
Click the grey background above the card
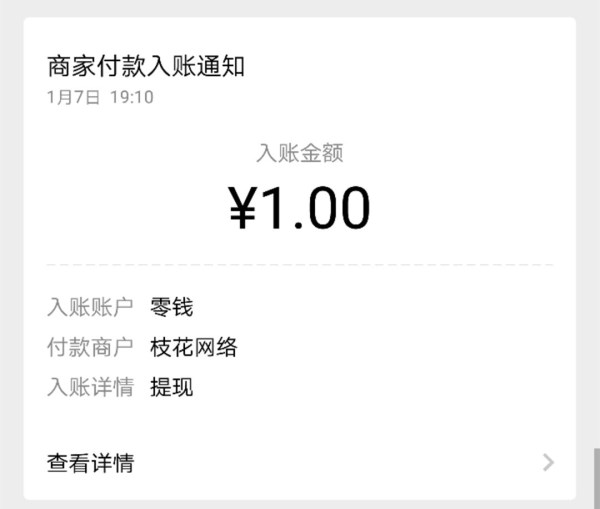(x=300, y=8)
